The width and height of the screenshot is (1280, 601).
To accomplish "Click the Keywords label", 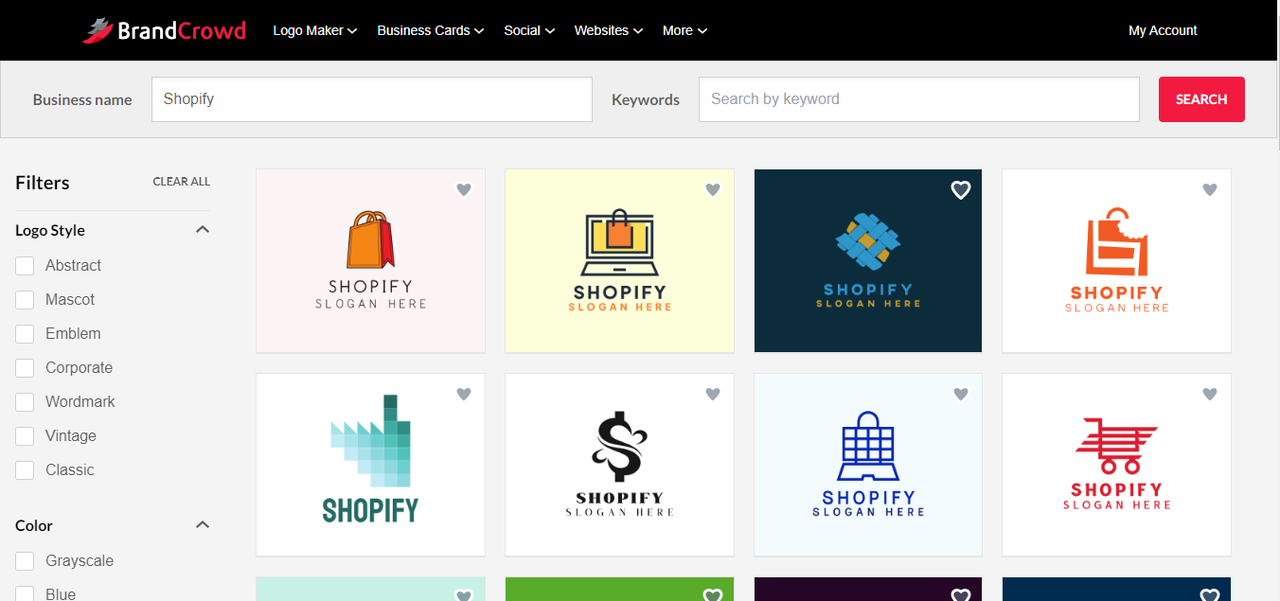I will pyautogui.click(x=646, y=100).
